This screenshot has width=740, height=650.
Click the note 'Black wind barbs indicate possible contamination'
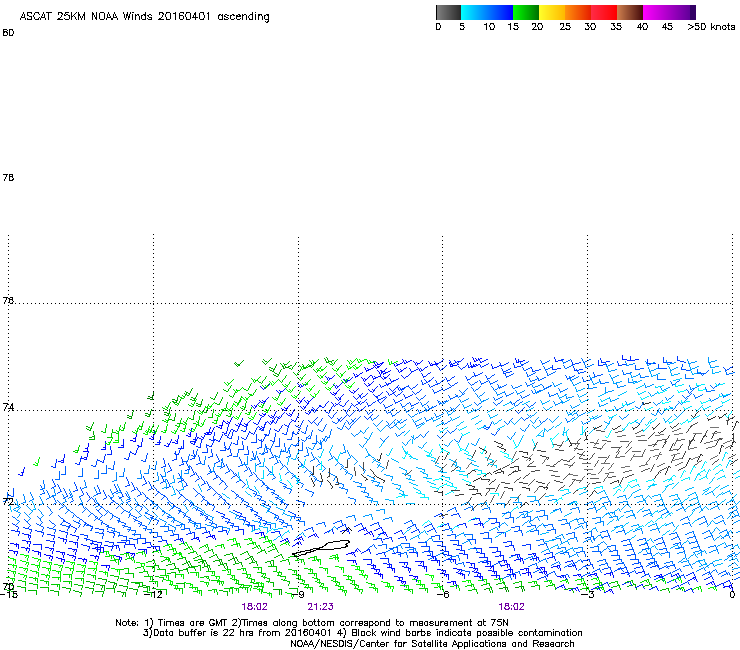point(467,633)
